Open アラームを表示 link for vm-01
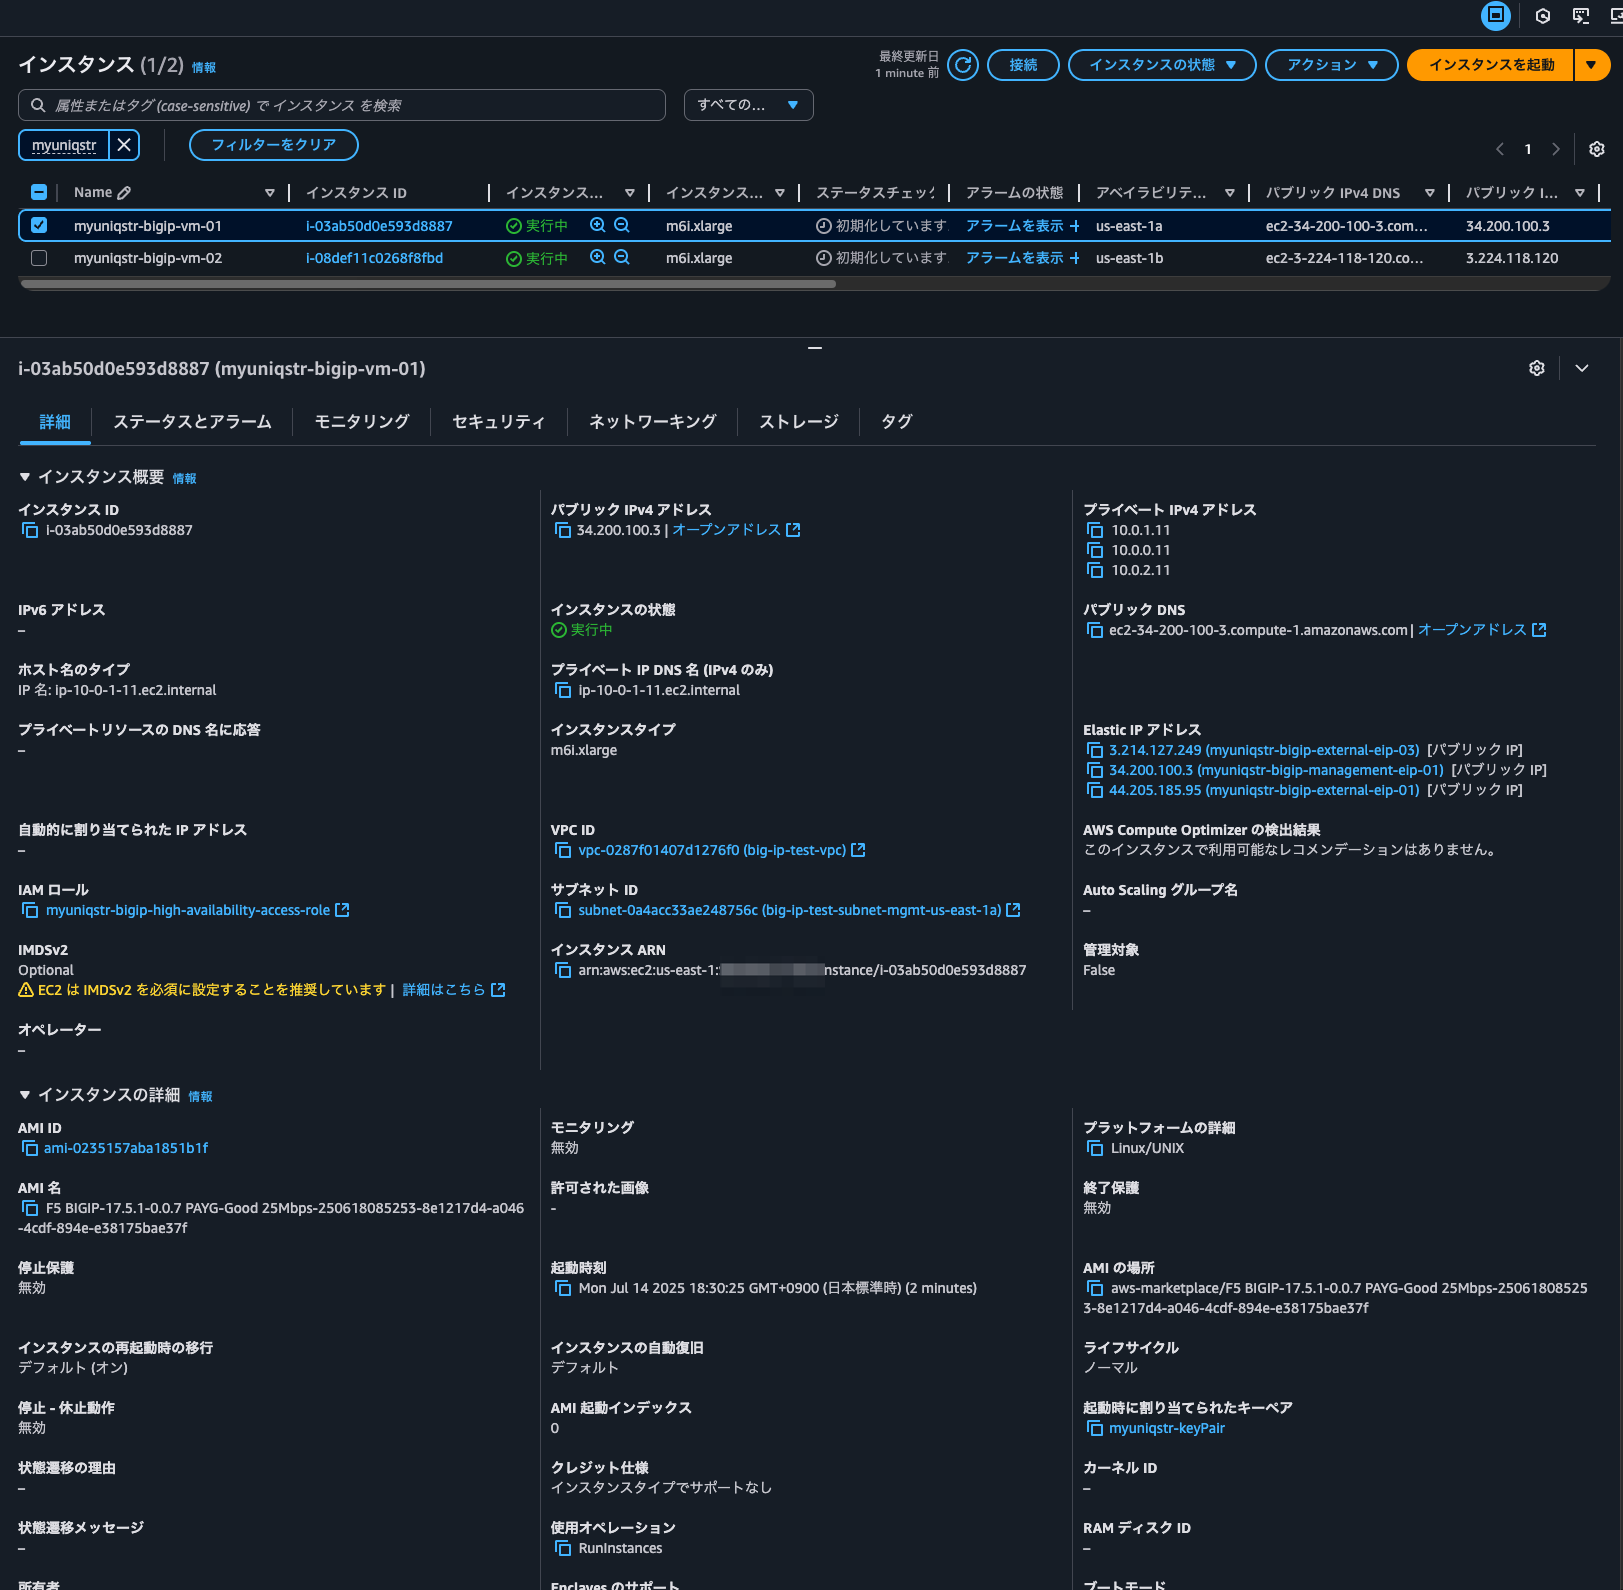This screenshot has height=1590, width=1623. [x=1014, y=226]
